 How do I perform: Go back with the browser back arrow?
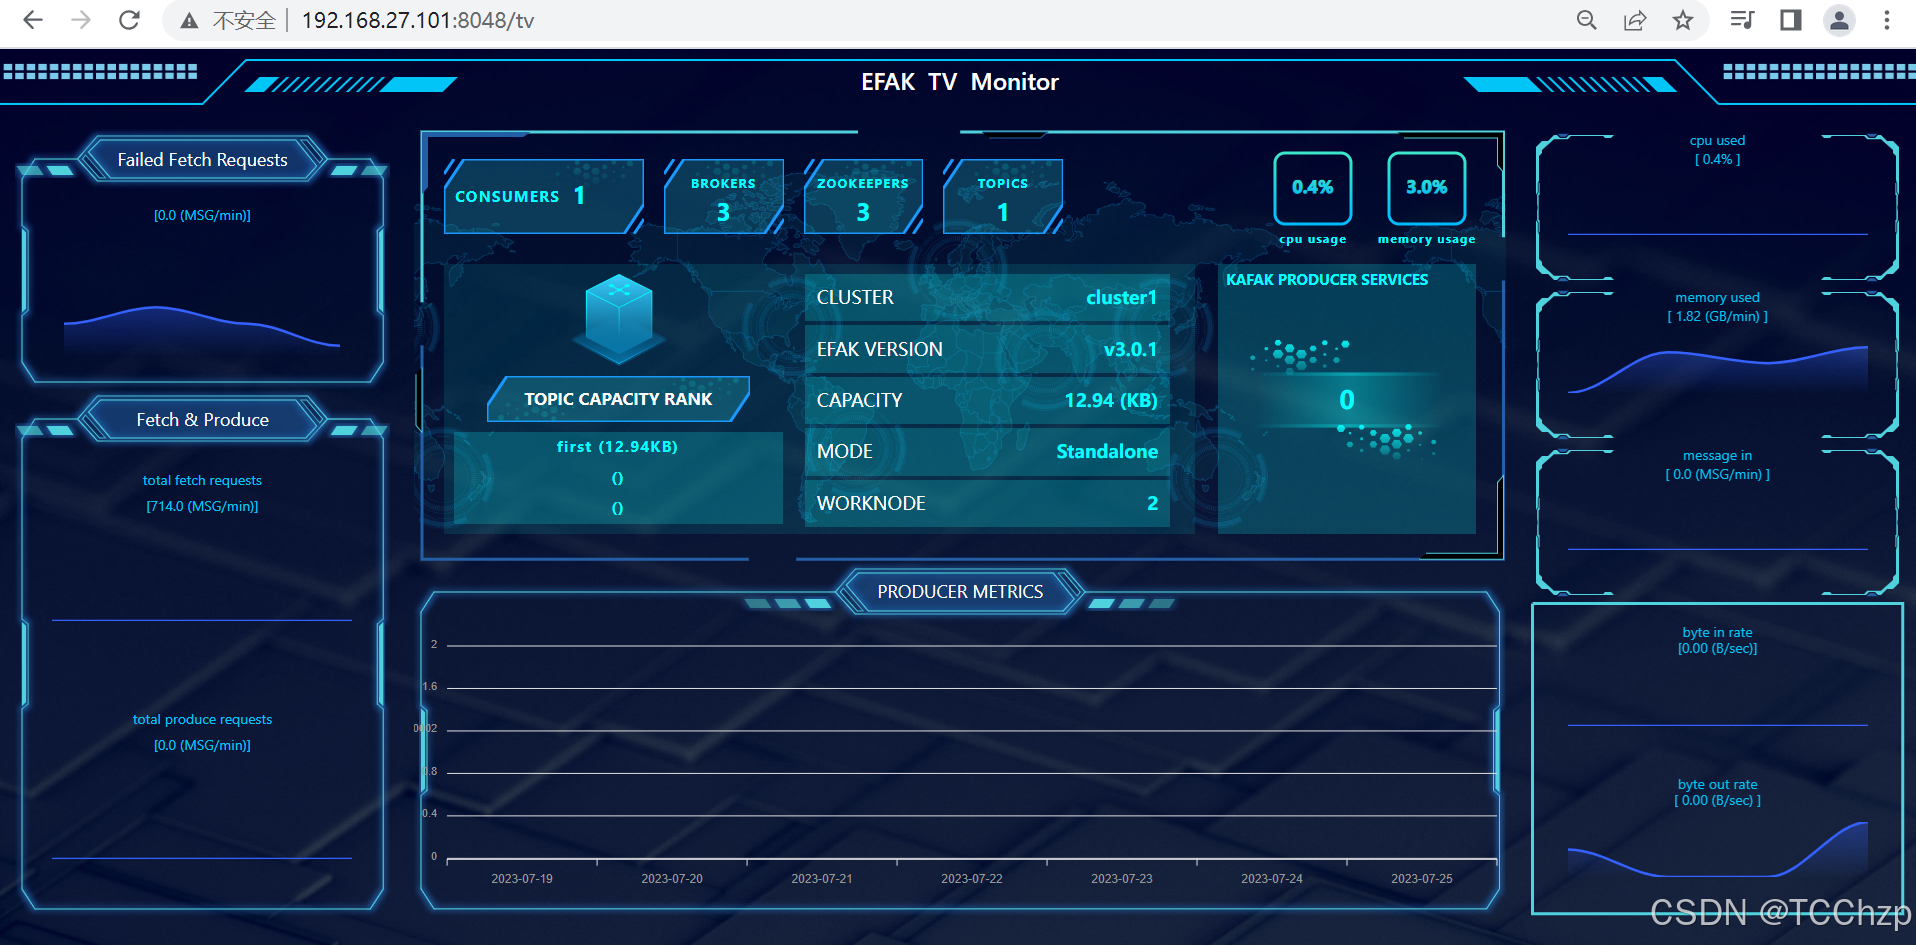33,20
